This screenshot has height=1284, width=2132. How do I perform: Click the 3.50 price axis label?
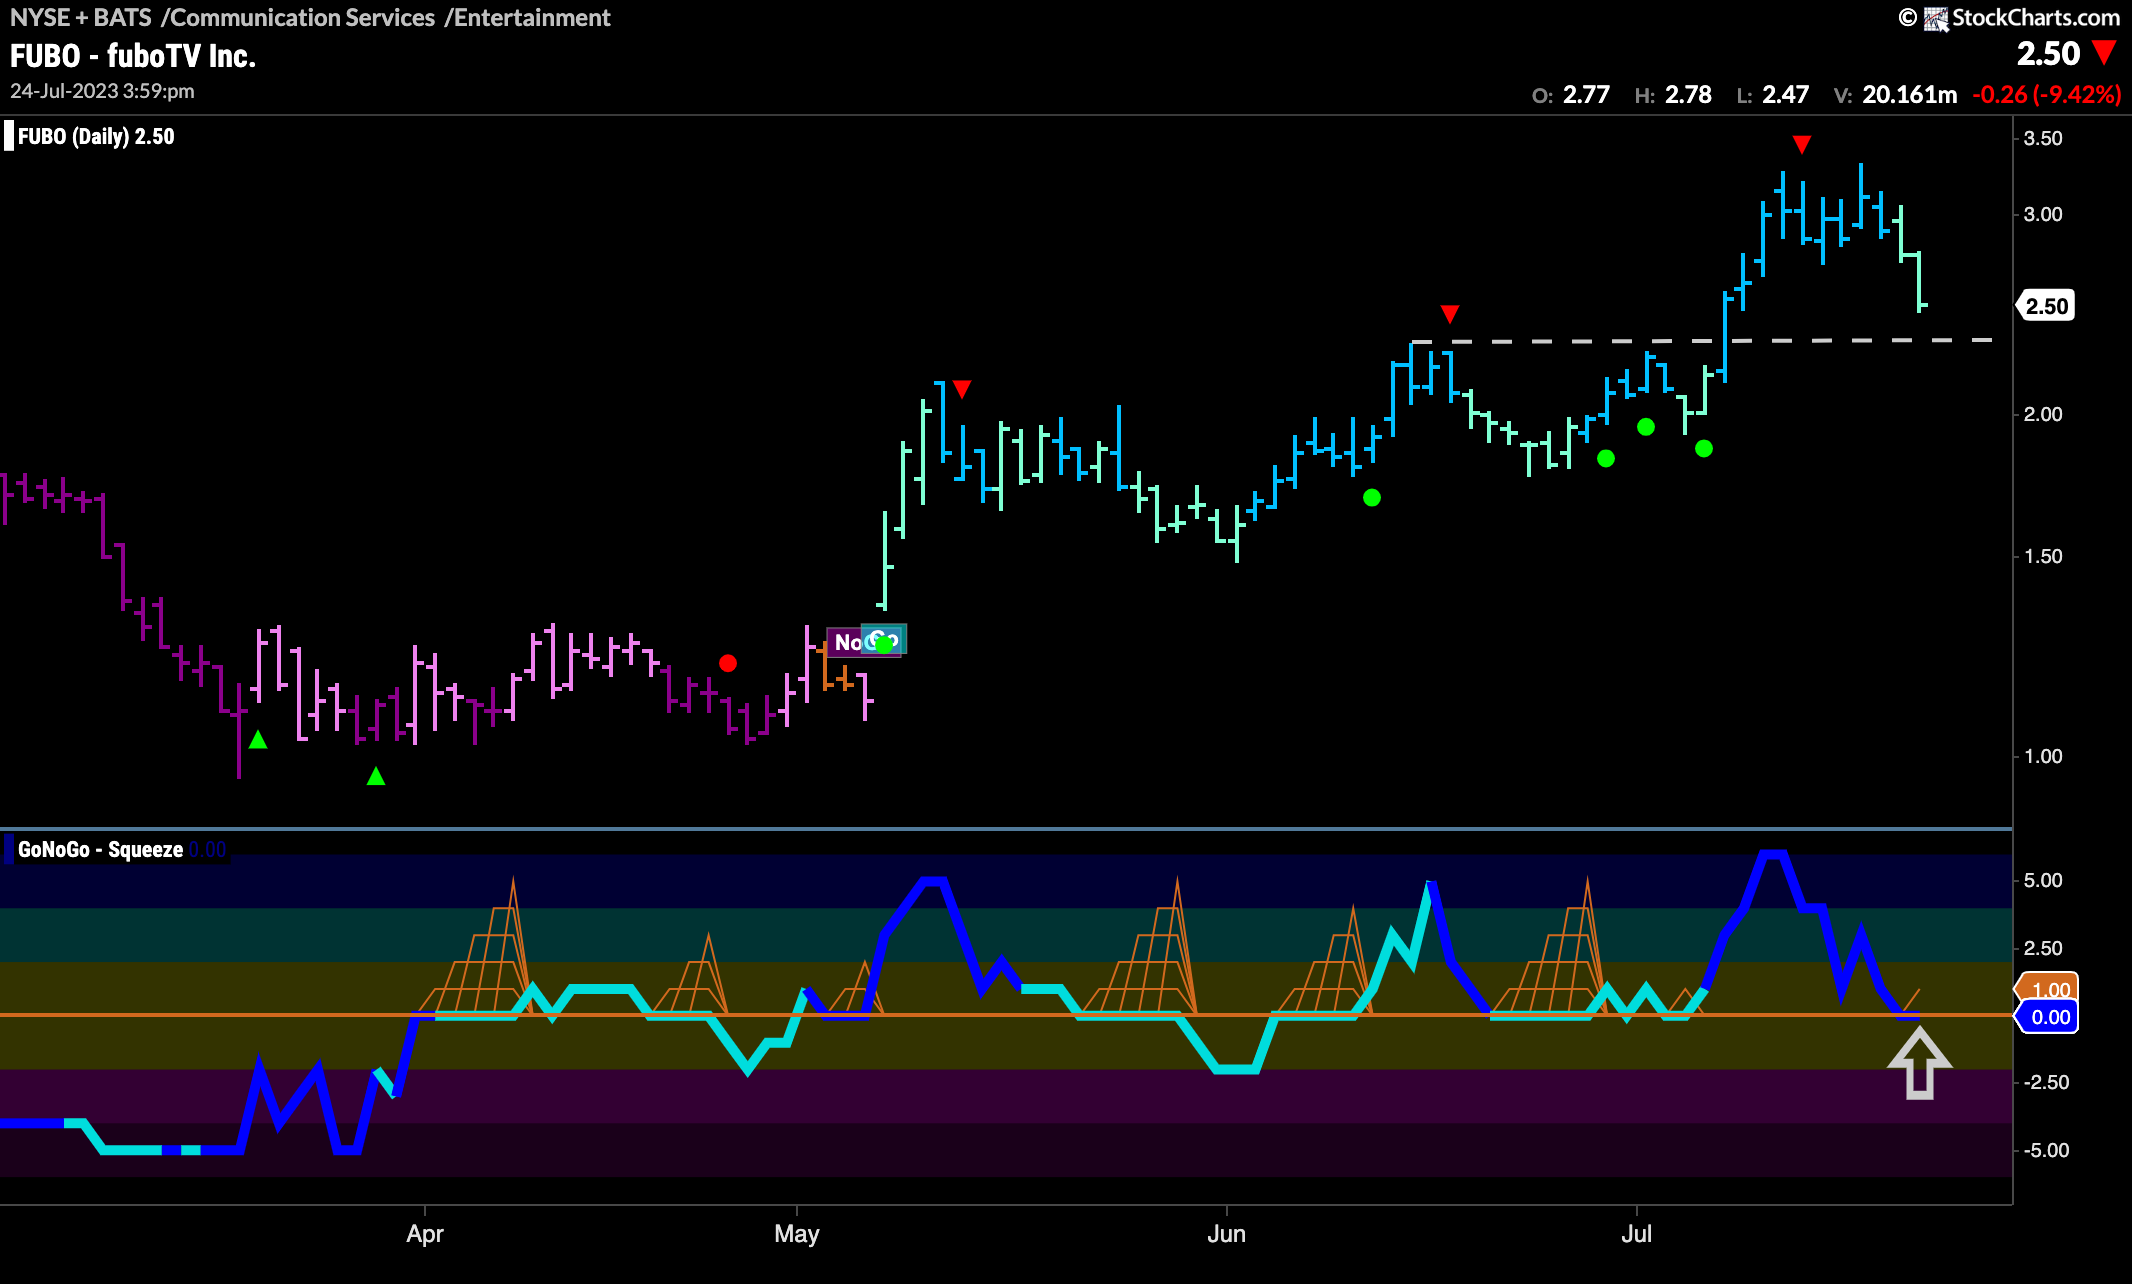click(2043, 139)
